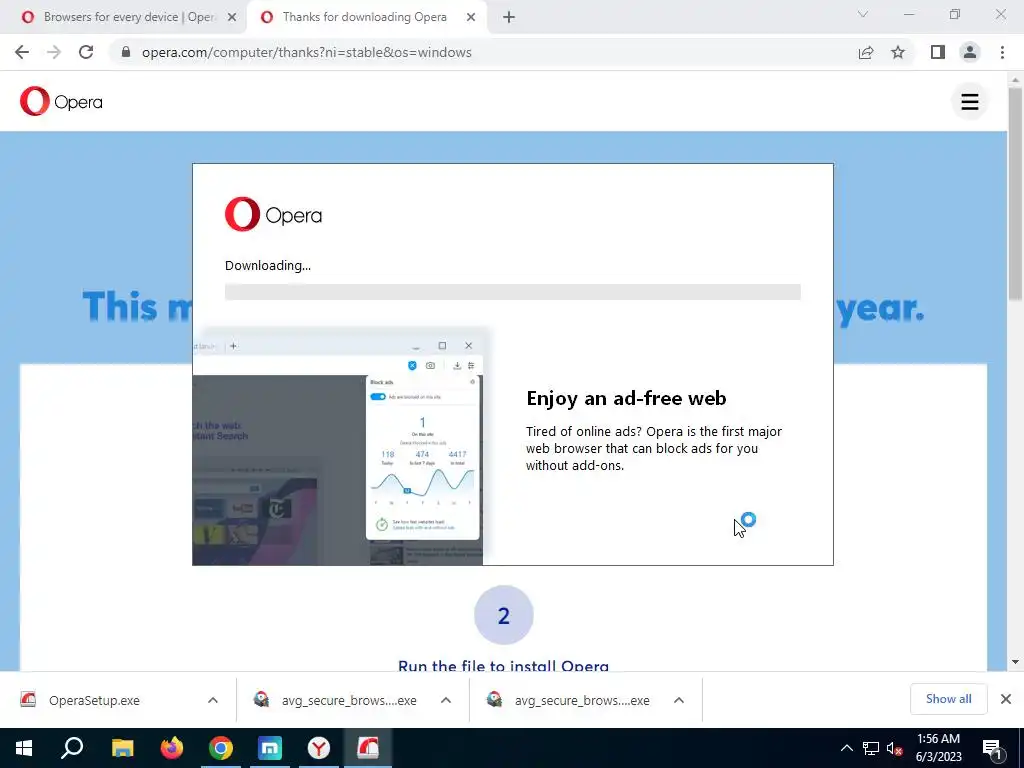Go back to the previous page
The width and height of the screenshot is (1024, 768).
[x=22, y=52]
